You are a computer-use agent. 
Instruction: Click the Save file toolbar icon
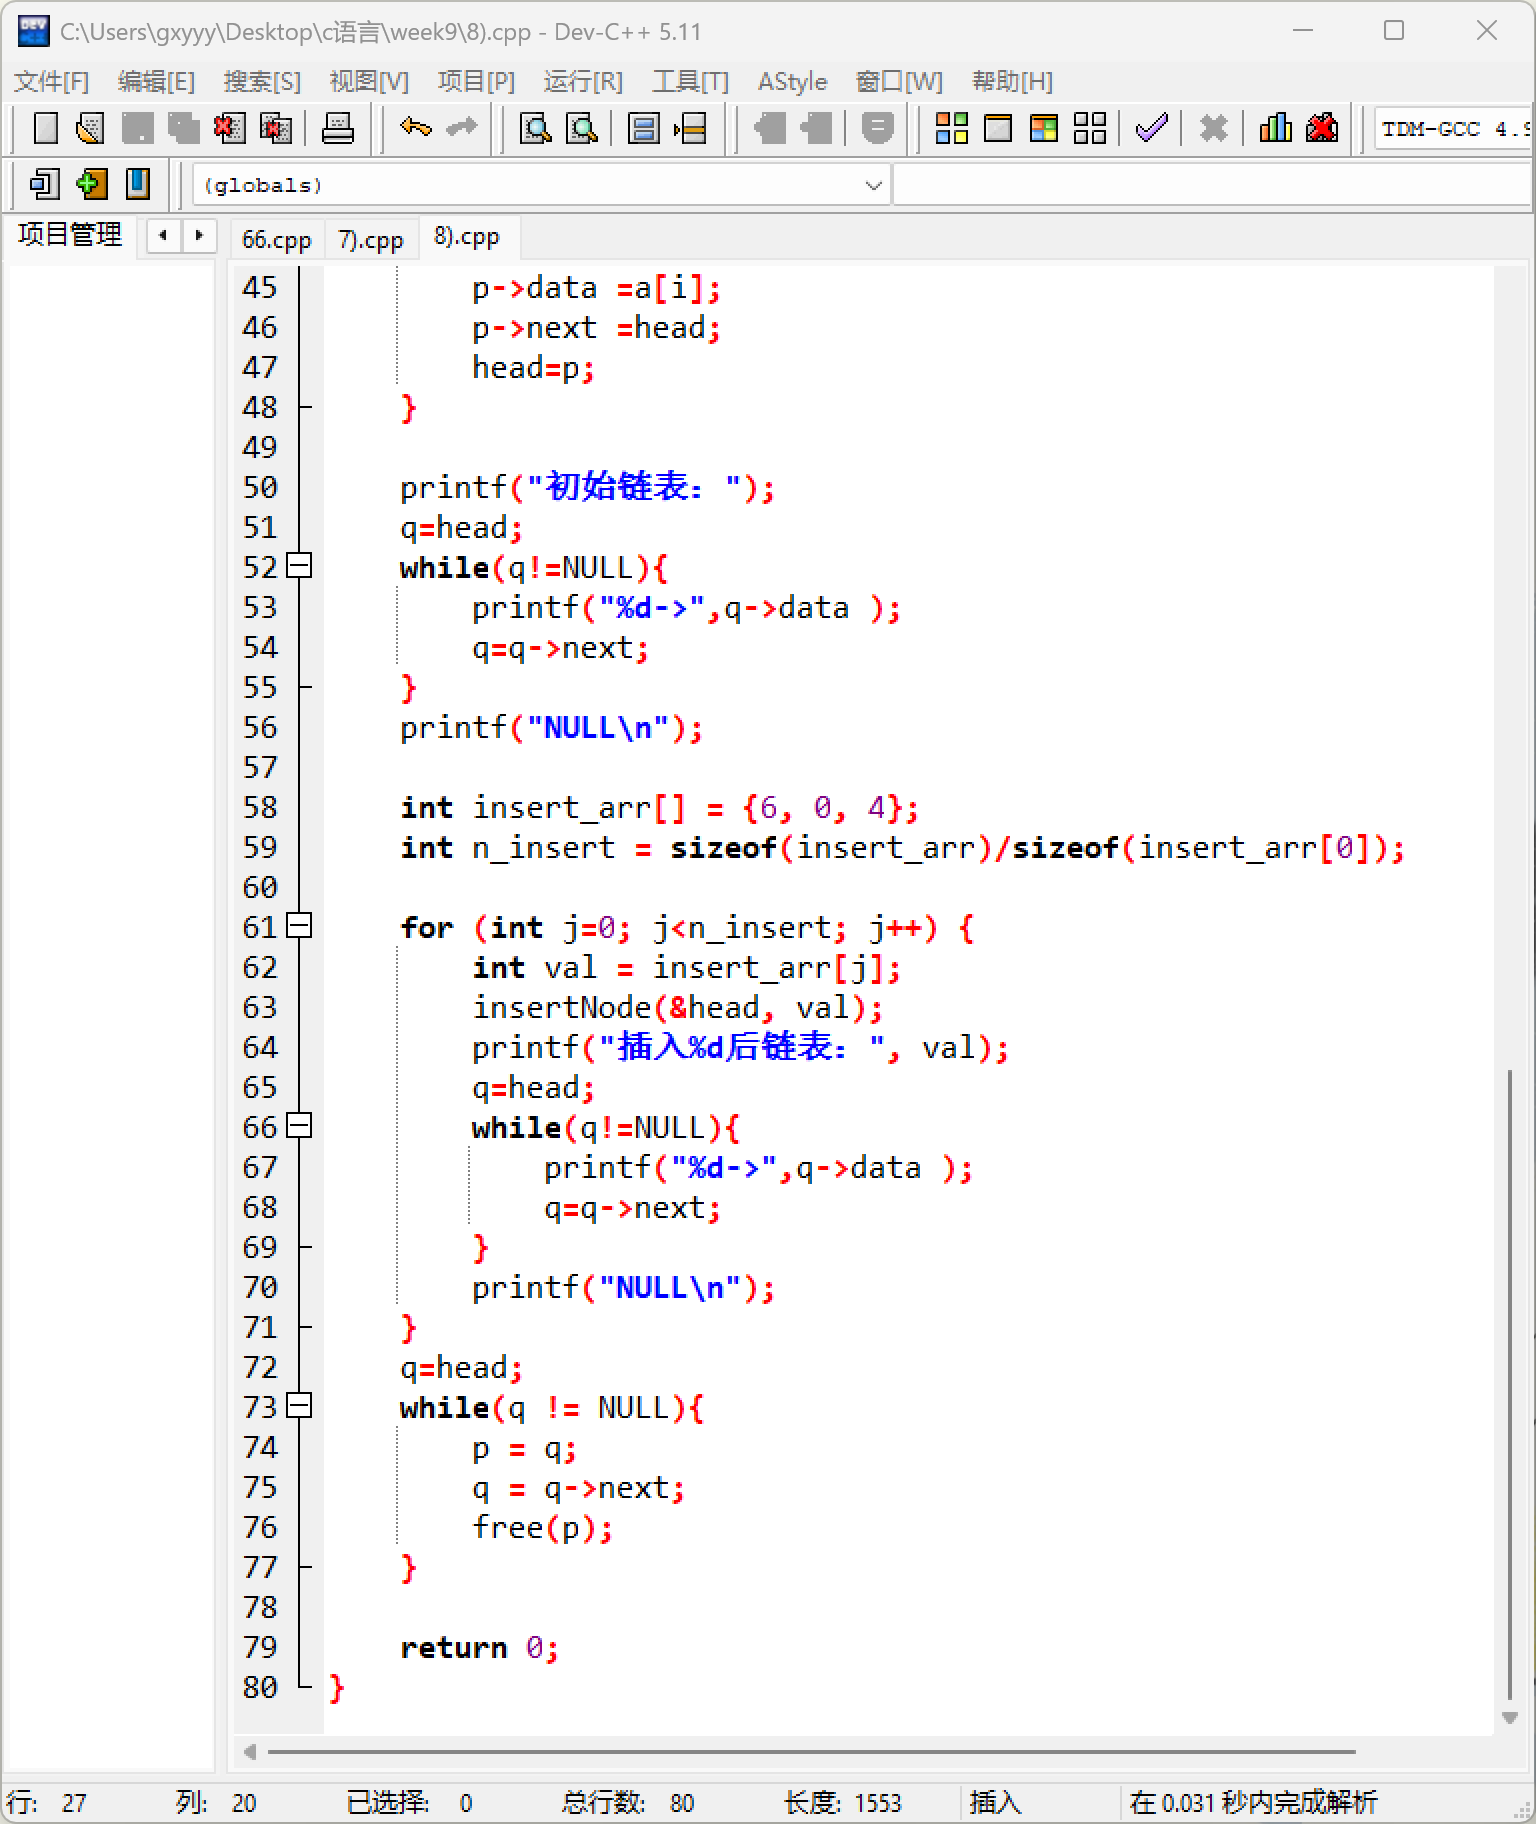pos(137,128)
